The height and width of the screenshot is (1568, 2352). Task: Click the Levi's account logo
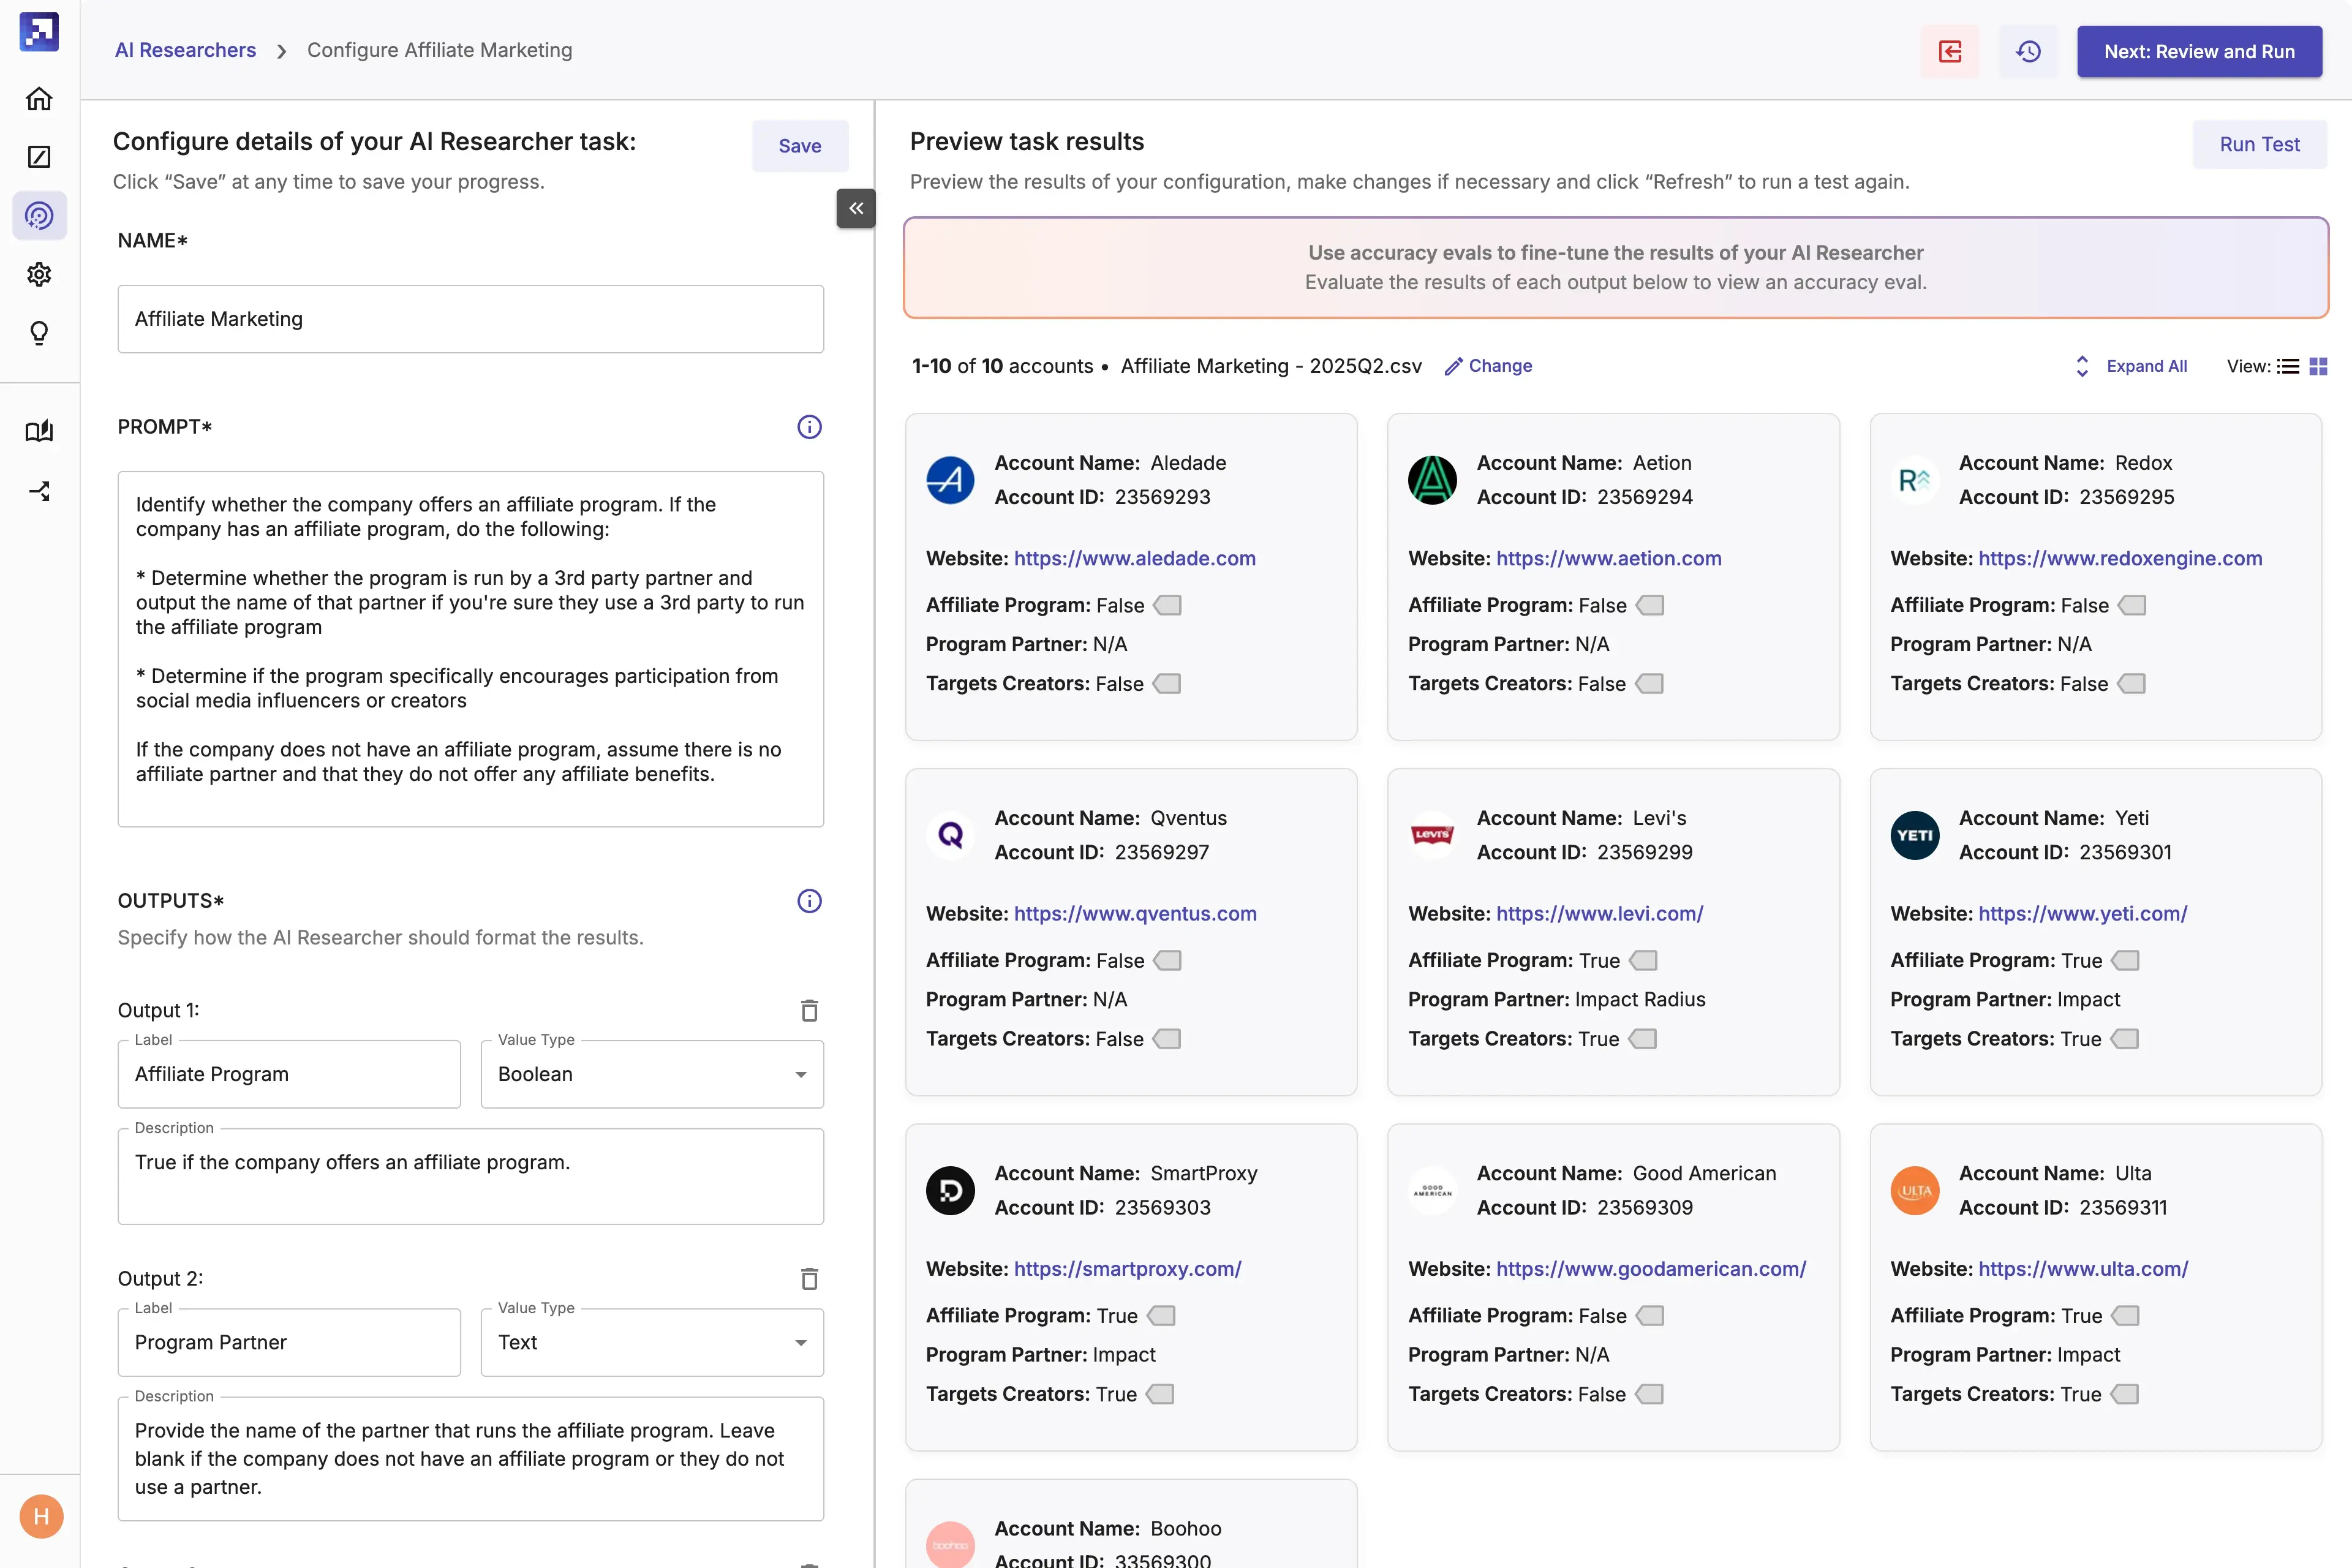(1432, 835)
